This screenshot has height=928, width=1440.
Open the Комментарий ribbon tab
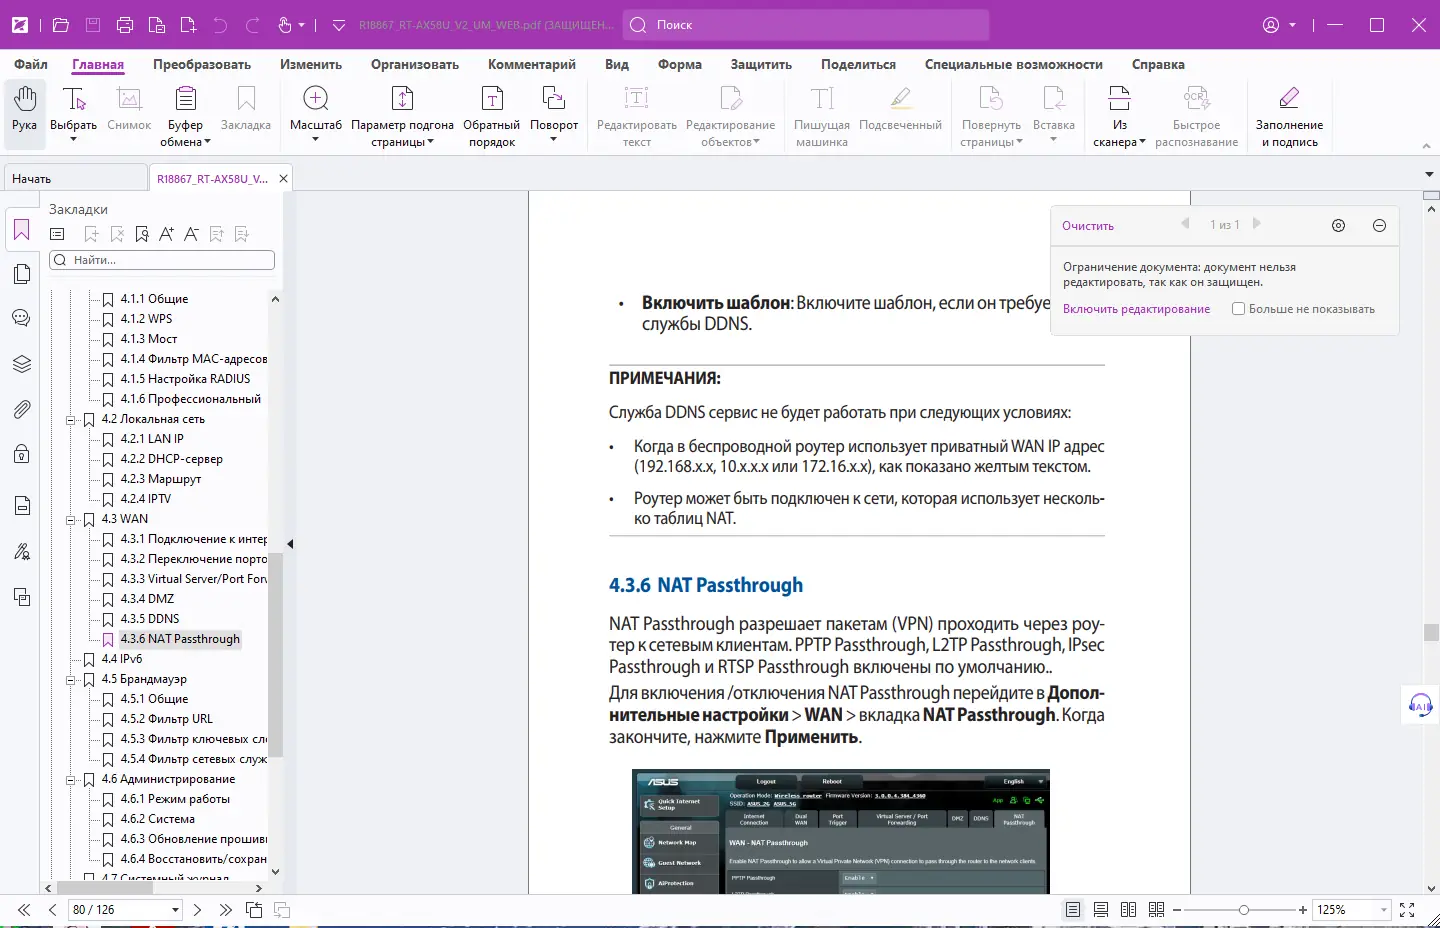click(531, 64)
